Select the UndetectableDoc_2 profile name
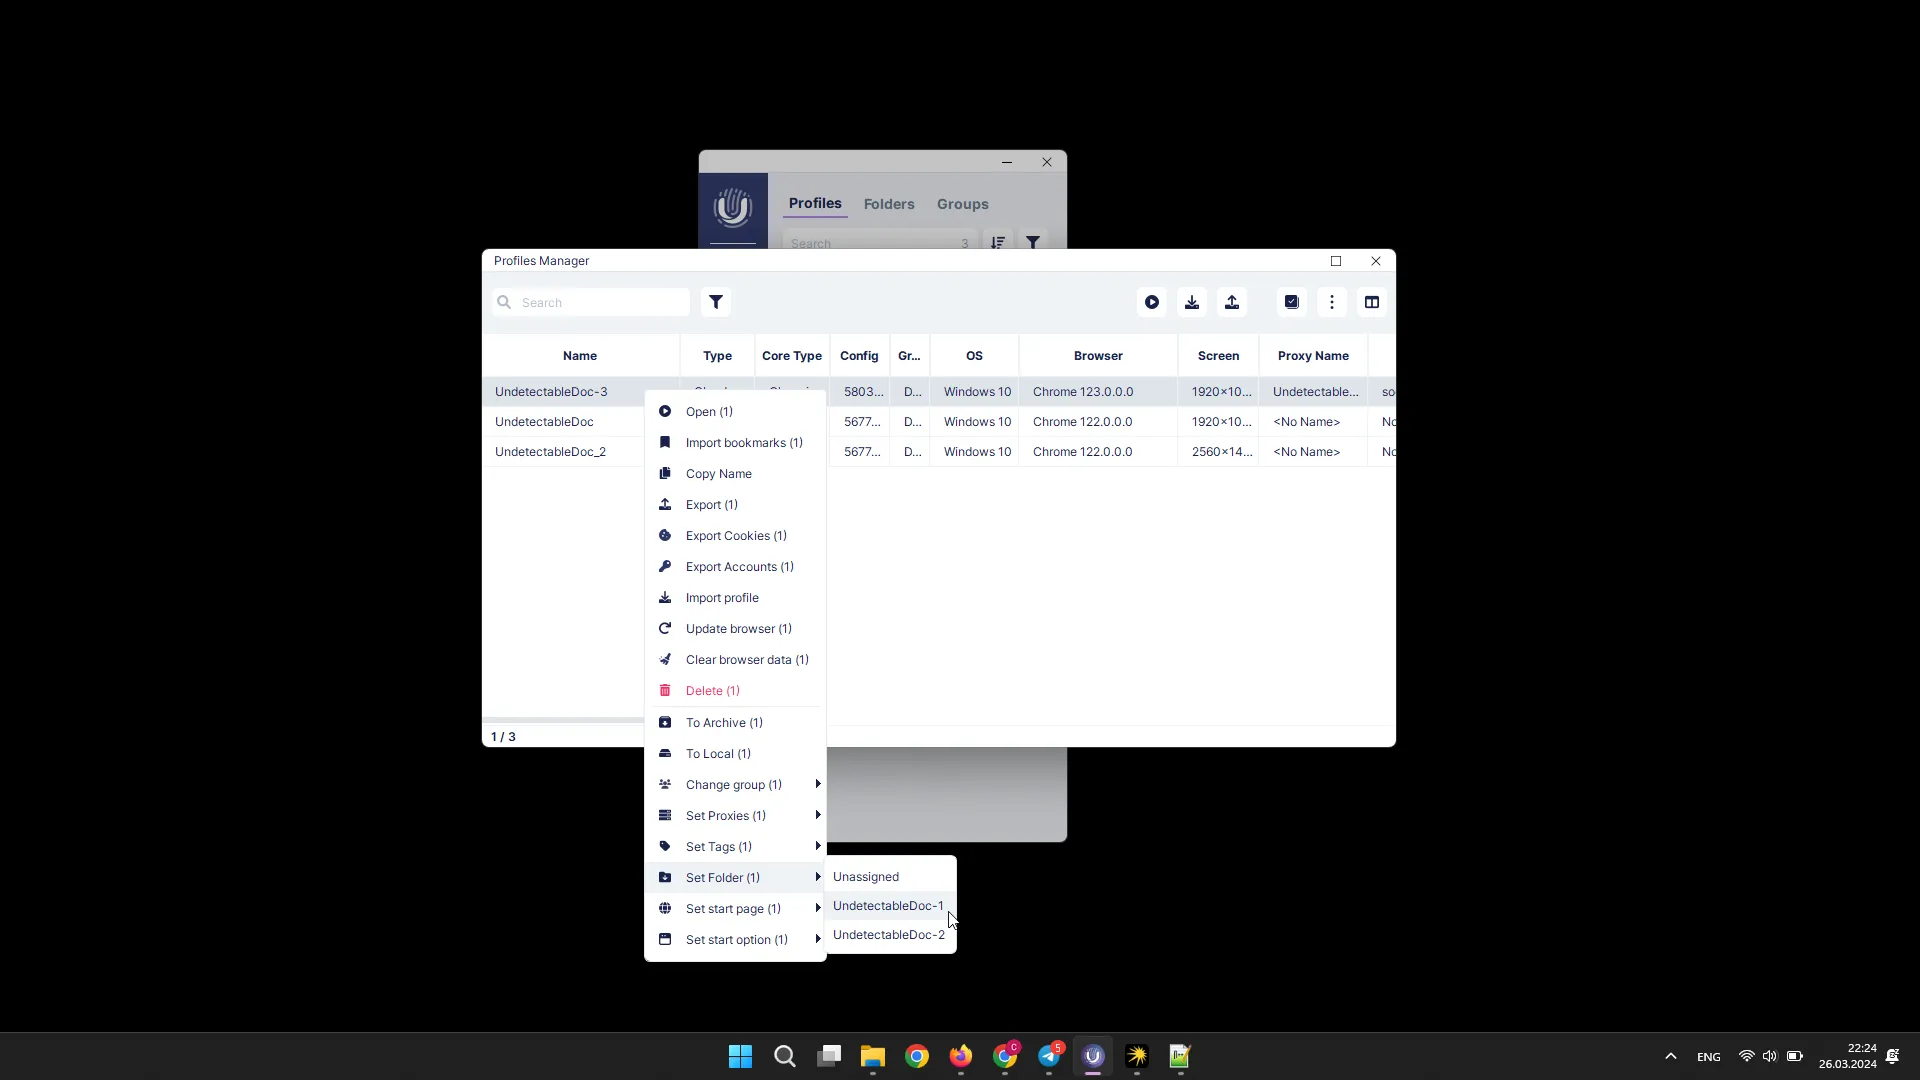 pos(550,451)
